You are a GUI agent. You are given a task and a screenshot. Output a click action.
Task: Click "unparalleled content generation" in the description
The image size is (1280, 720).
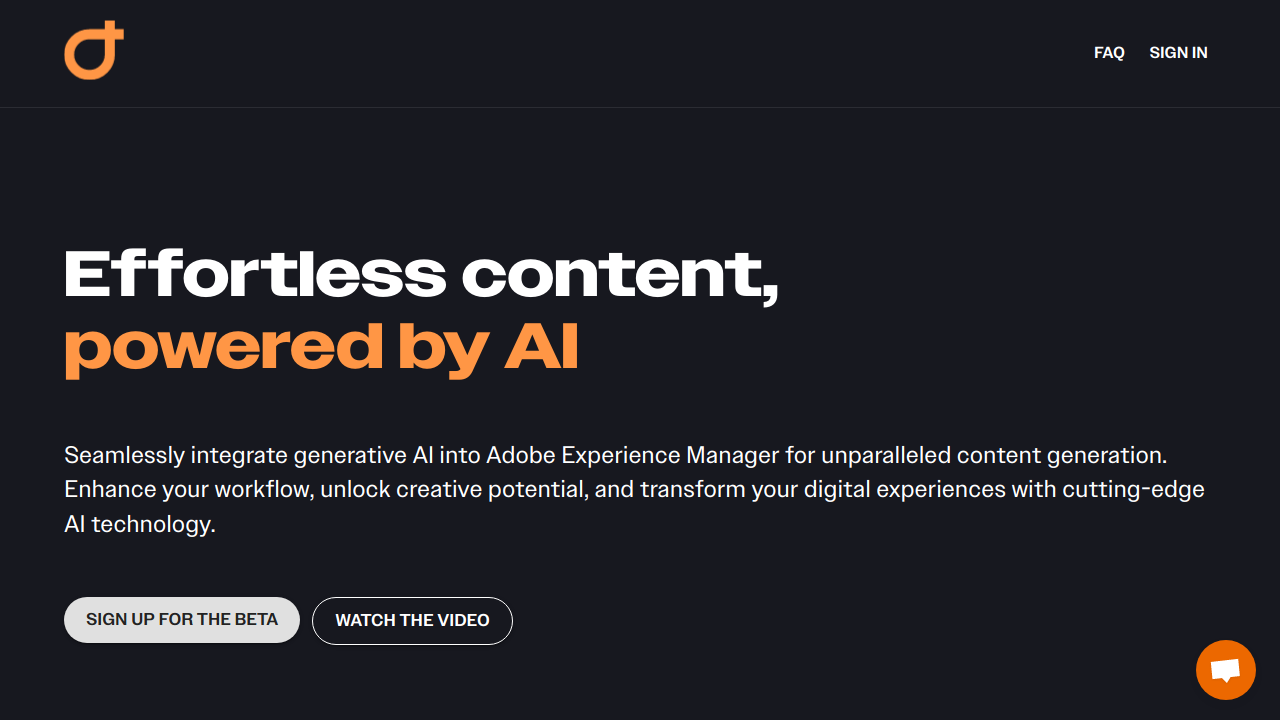tap(994, 456)
